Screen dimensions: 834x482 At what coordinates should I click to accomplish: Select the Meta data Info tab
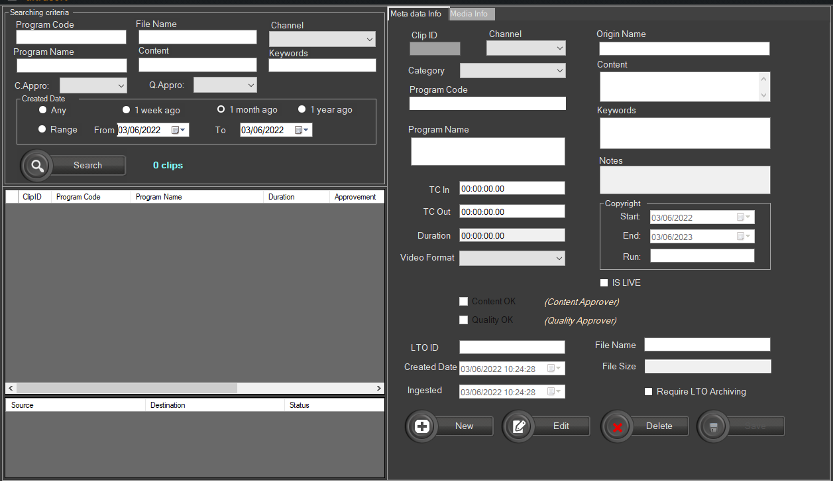coord(416,14)
